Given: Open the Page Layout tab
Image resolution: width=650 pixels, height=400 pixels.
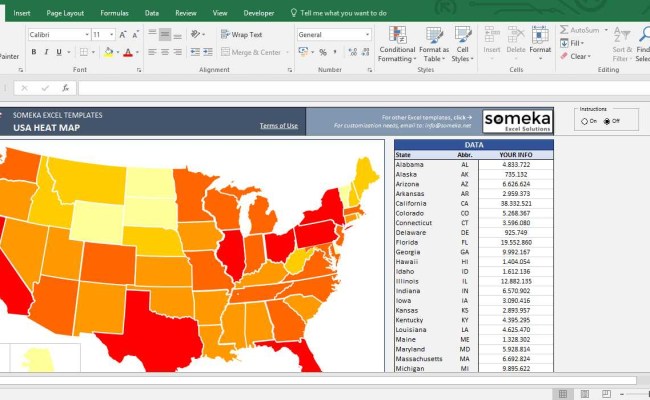Looking at the screenshot, I should click(65, 13).
